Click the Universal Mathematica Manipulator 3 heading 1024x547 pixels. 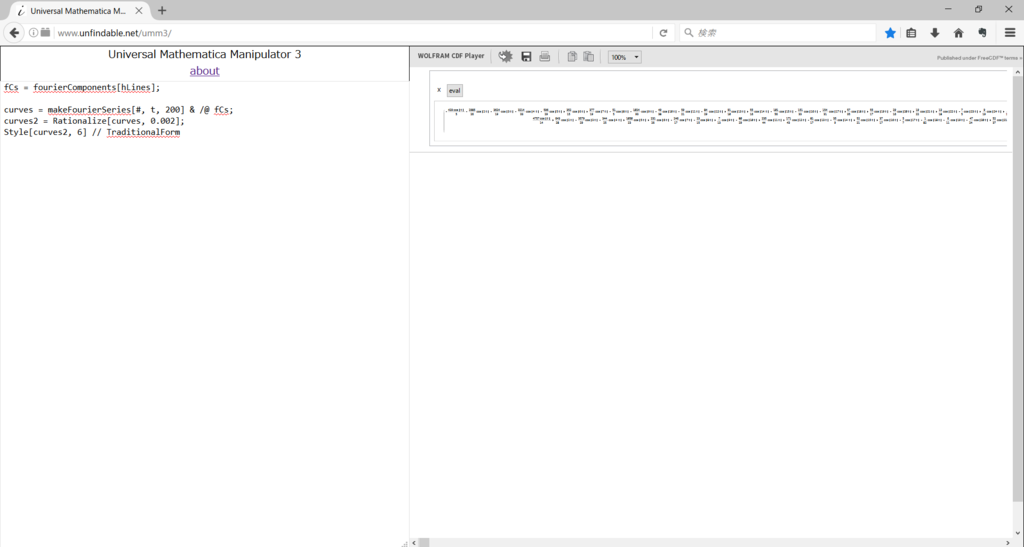(204, 54)
